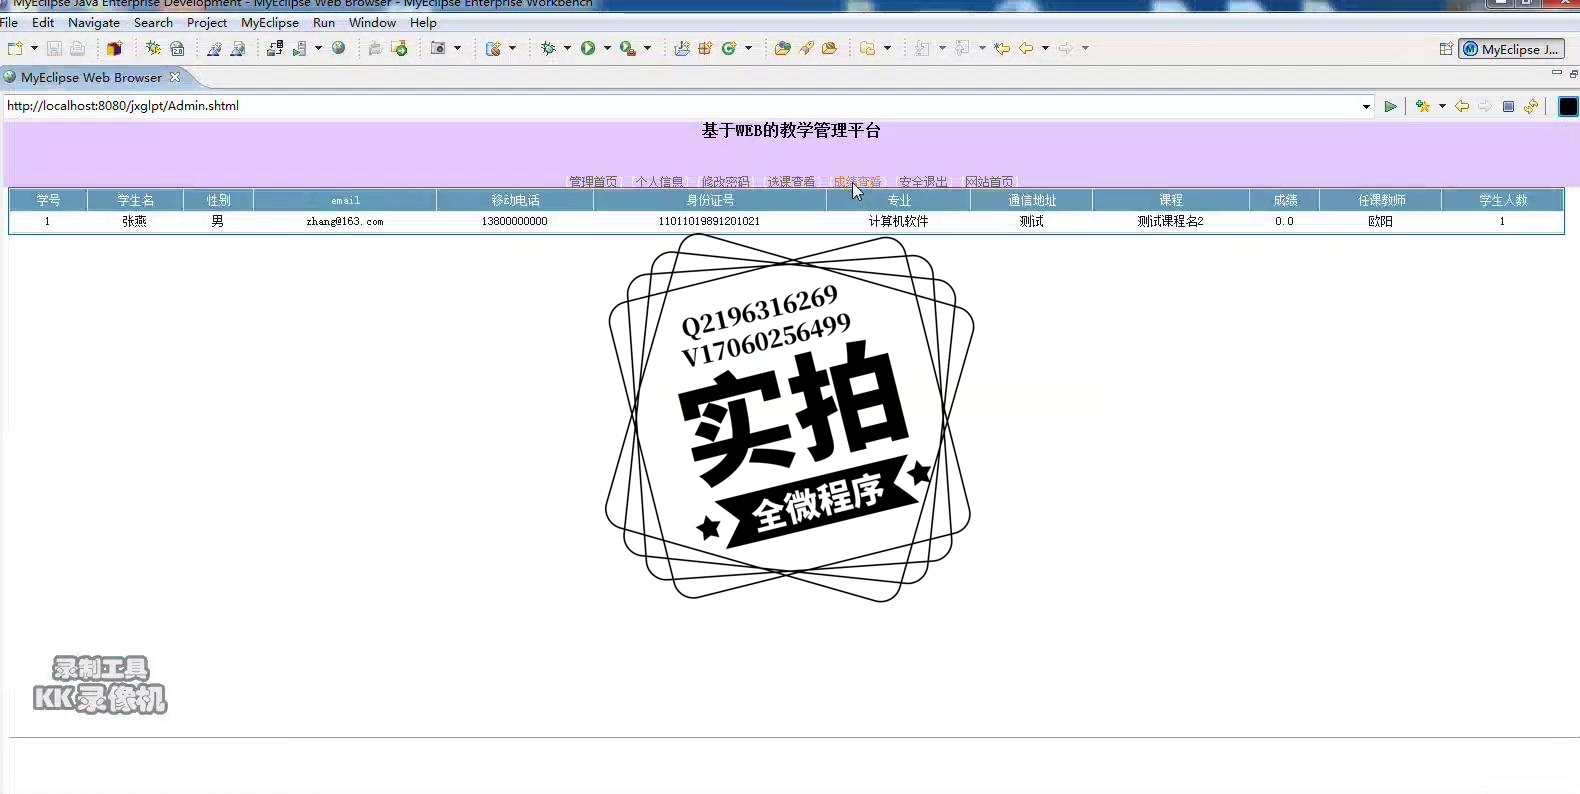Click the last edit location arrow icon

(x=1002, y=48)
